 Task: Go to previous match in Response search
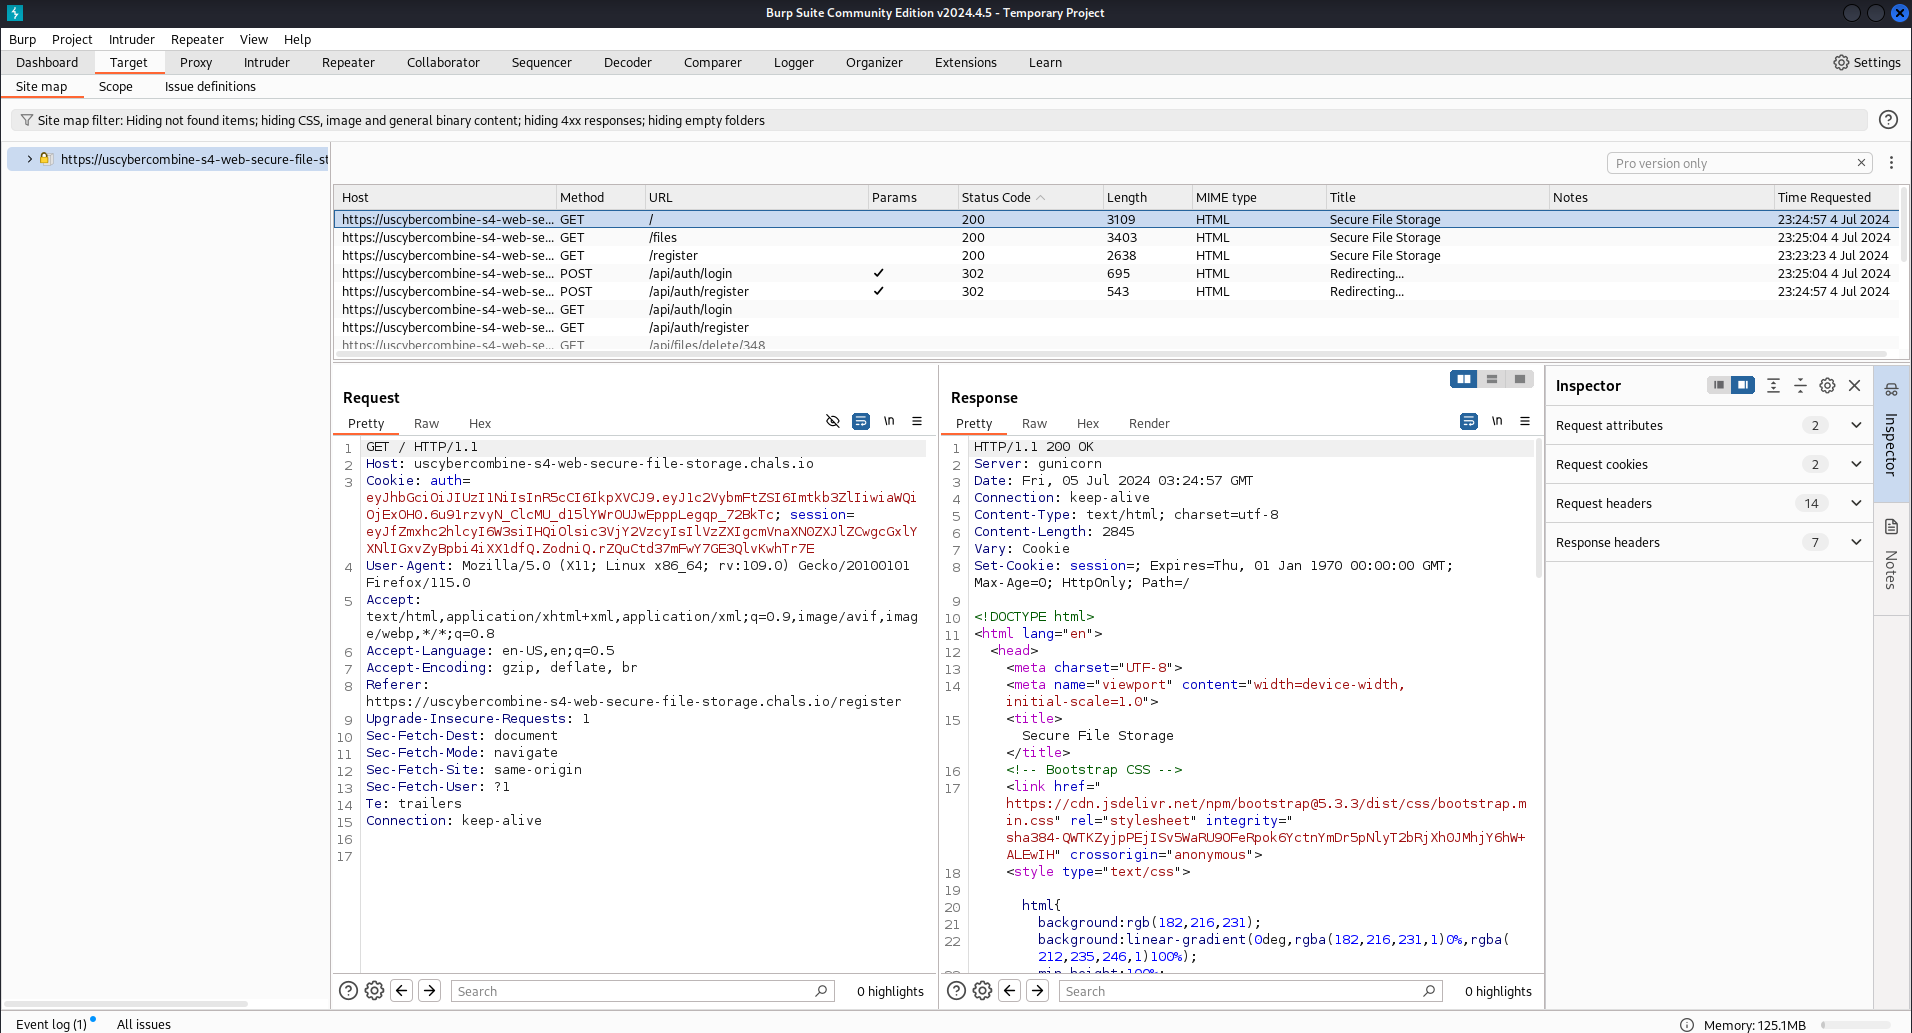1010,991
